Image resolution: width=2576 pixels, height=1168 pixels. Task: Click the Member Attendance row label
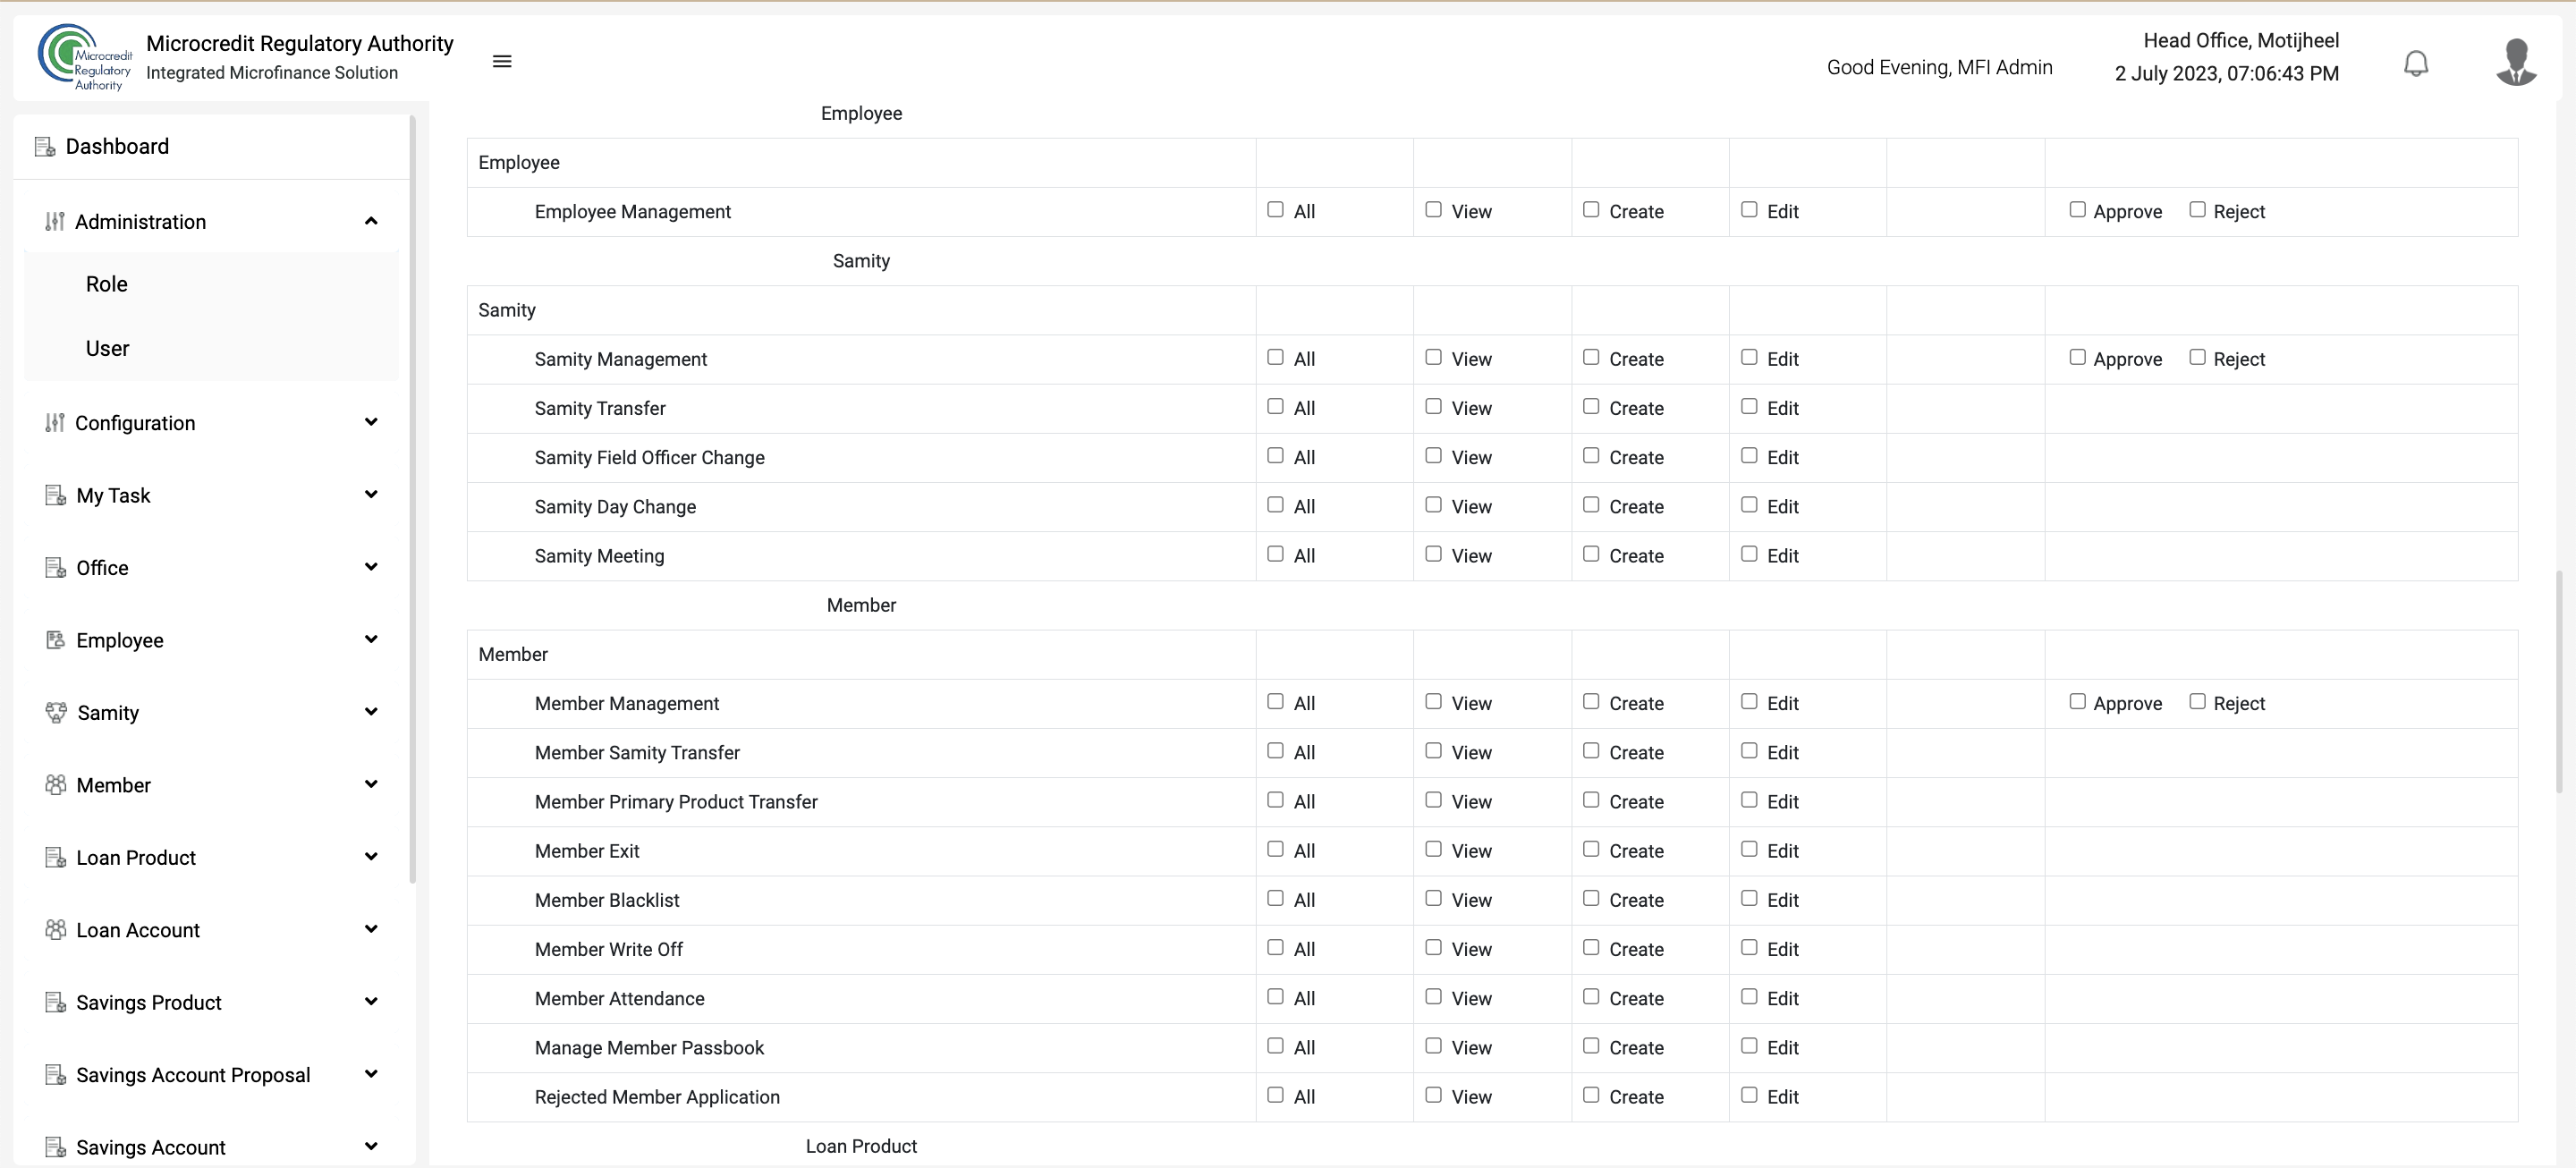click(619, 999)
